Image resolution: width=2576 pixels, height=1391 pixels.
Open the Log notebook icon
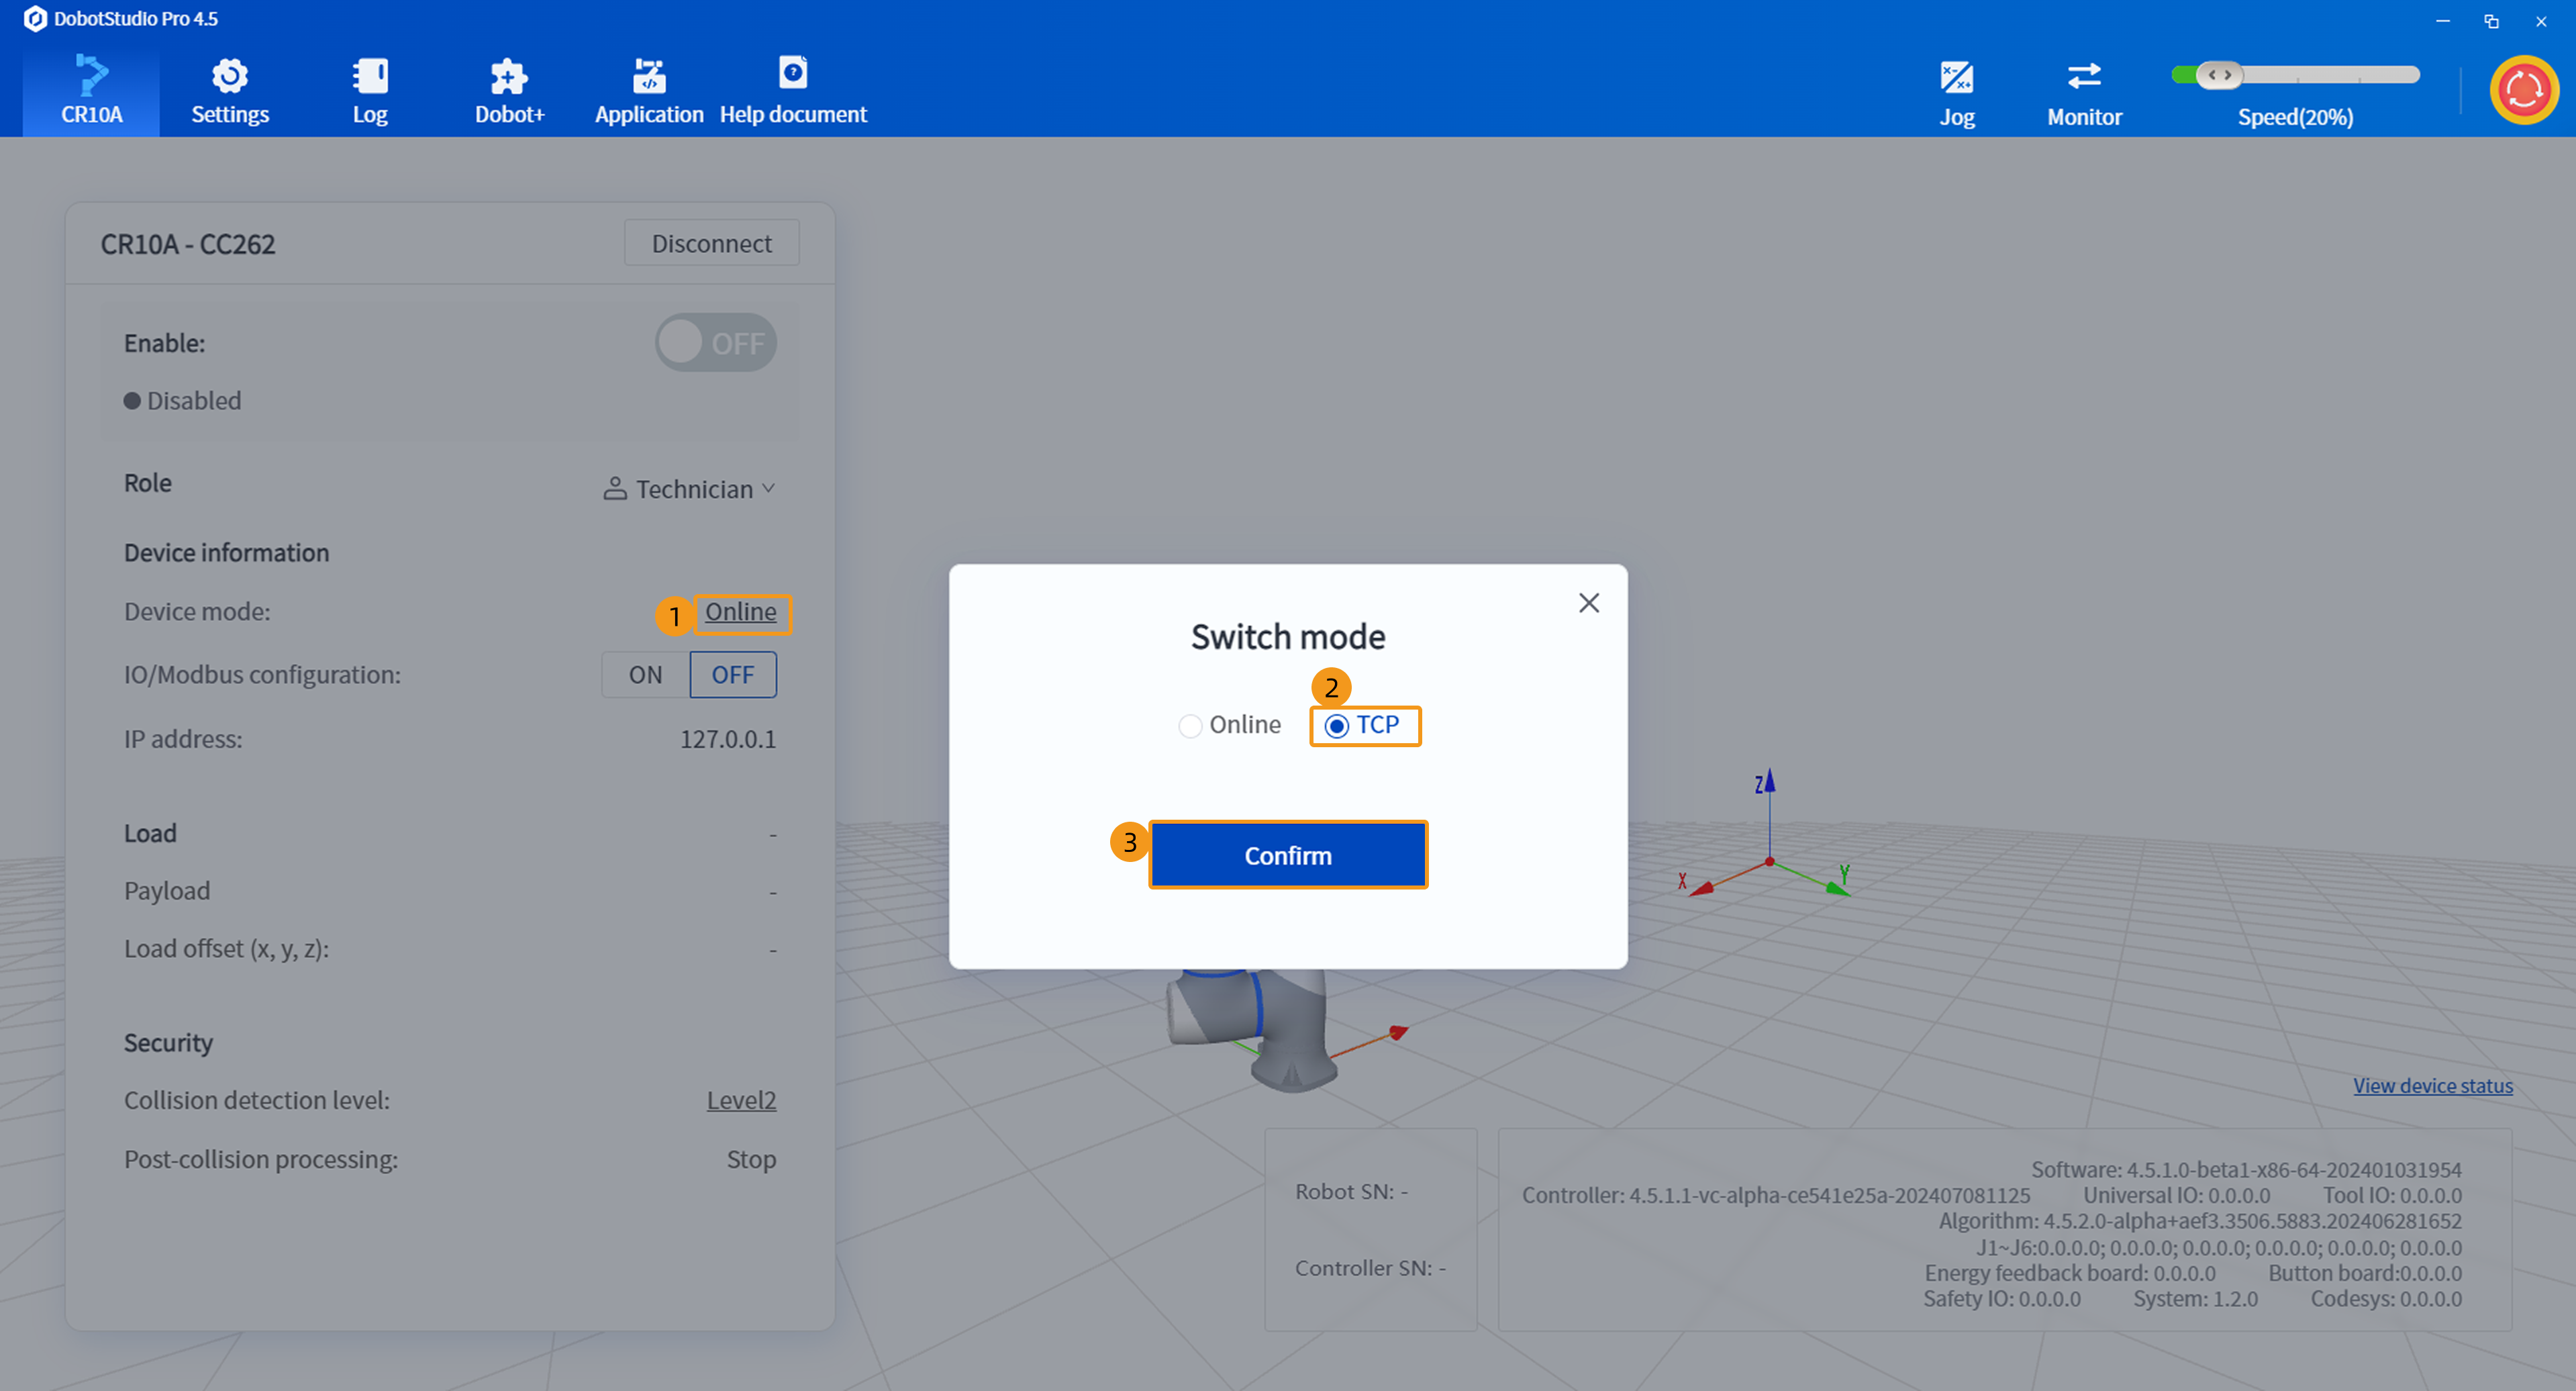click(x=370, y=77)
